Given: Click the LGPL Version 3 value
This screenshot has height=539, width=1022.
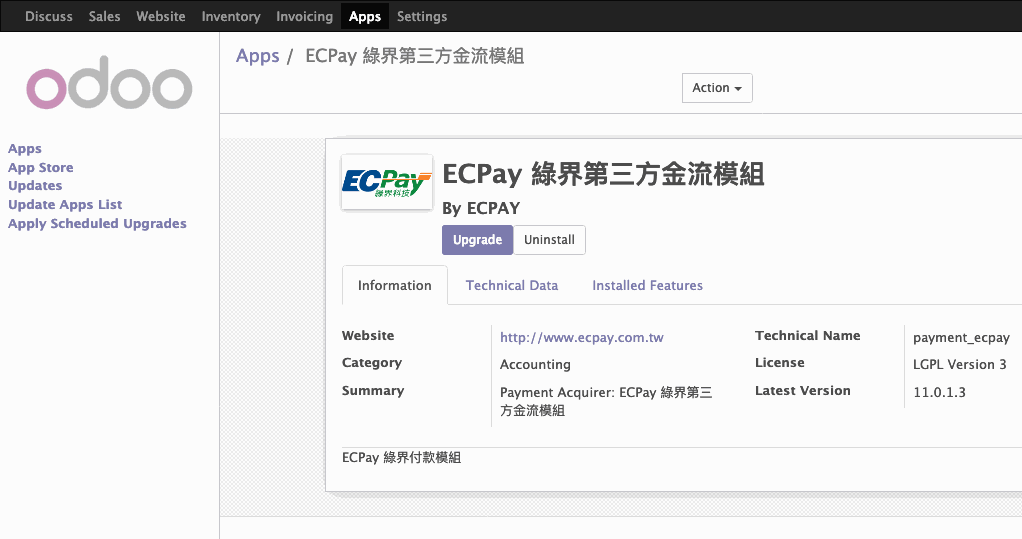Looking at the screenshot, I should [x=959, y=364].
